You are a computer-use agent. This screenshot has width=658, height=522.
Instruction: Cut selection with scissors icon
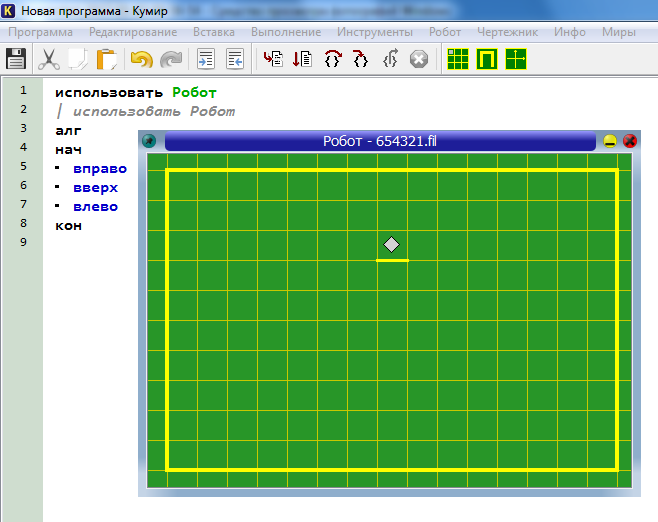pos(49,59)
